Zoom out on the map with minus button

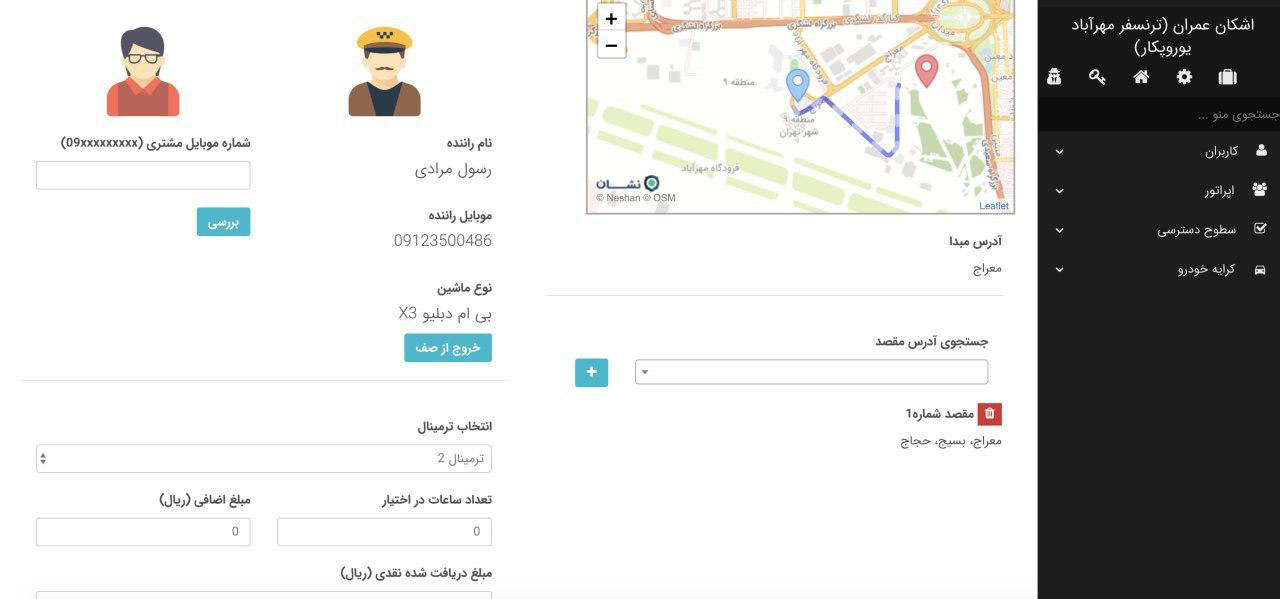[611, 45]
